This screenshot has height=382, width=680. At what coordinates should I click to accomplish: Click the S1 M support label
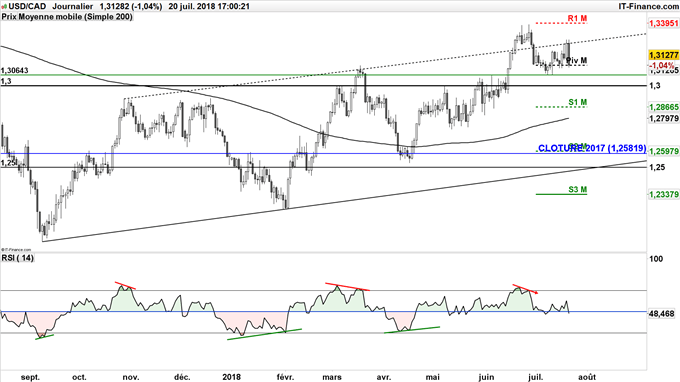pyautogui.click(x=577, y=102)
